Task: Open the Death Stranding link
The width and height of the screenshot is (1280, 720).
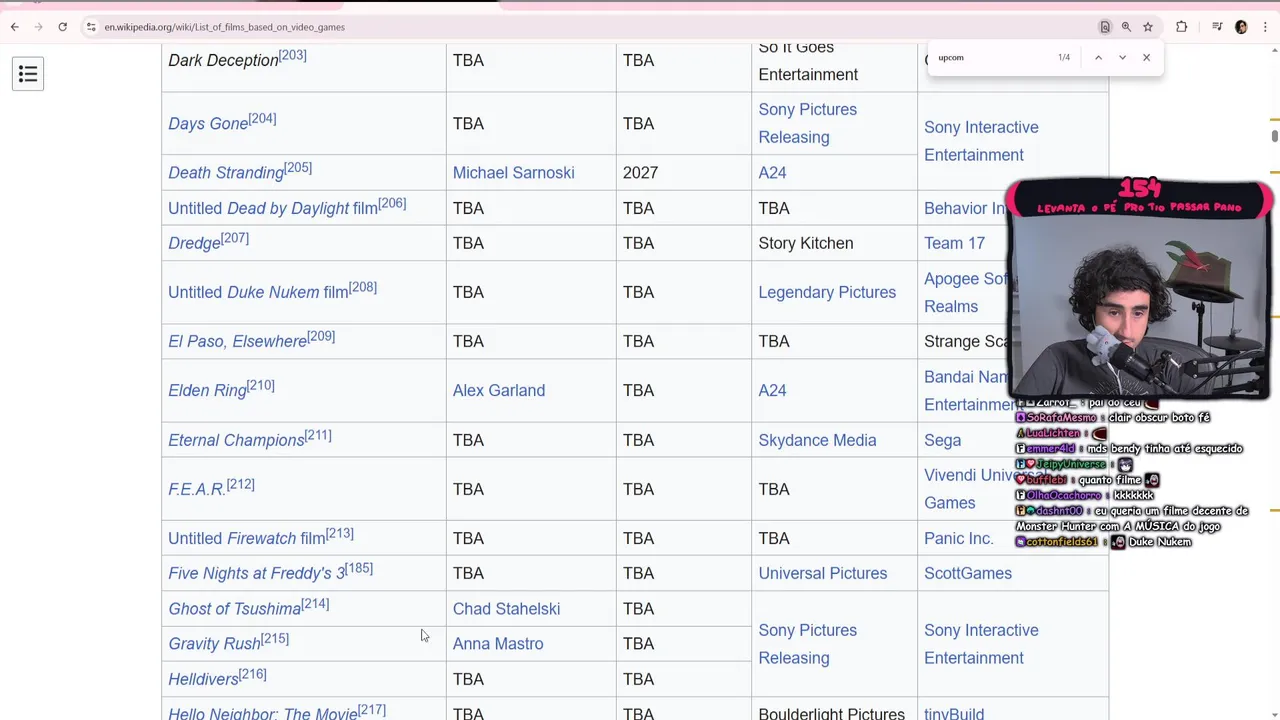Action: click(x=226, y=173)
